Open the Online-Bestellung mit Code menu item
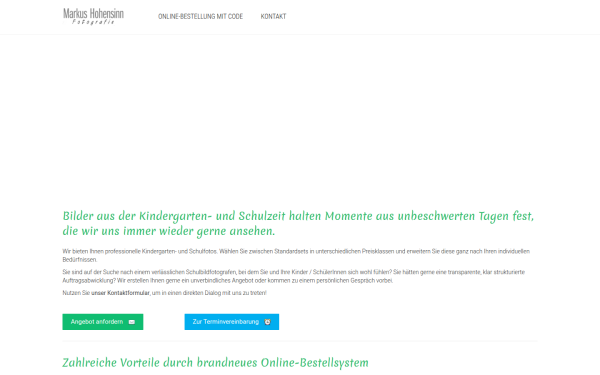The height and width of the screenshot is (375, 600). coord(201,16)
